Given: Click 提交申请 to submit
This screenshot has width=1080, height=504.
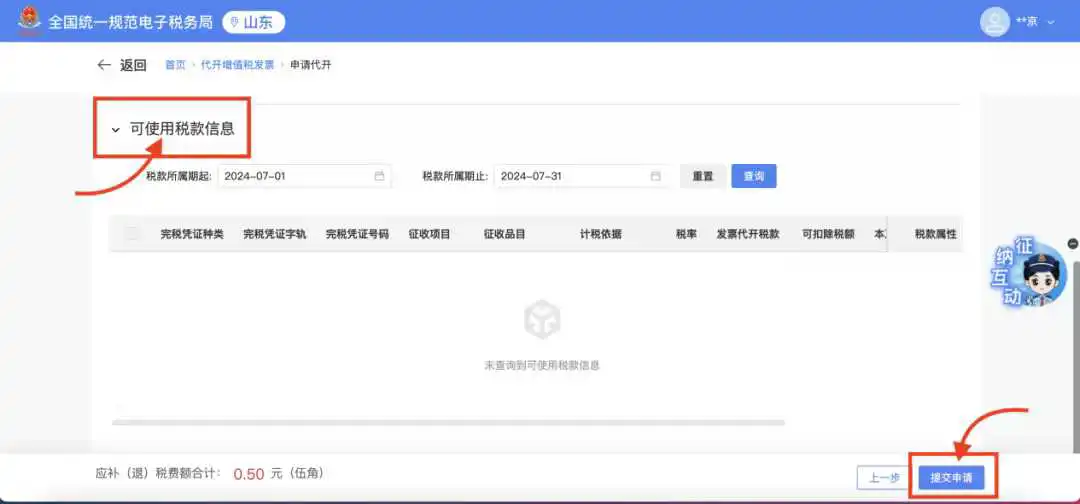Looking at the screenshot, I should pos(957,478).
